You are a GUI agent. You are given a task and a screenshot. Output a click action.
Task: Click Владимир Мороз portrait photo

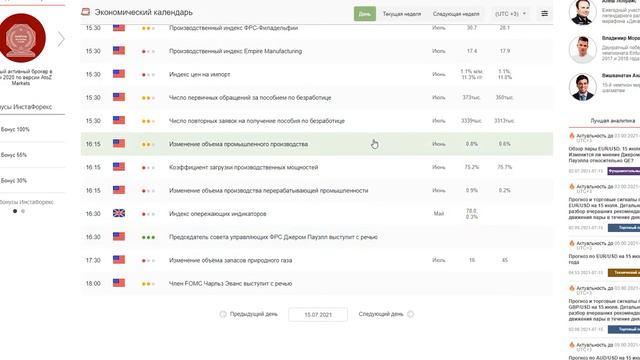(x=583, y=50)
